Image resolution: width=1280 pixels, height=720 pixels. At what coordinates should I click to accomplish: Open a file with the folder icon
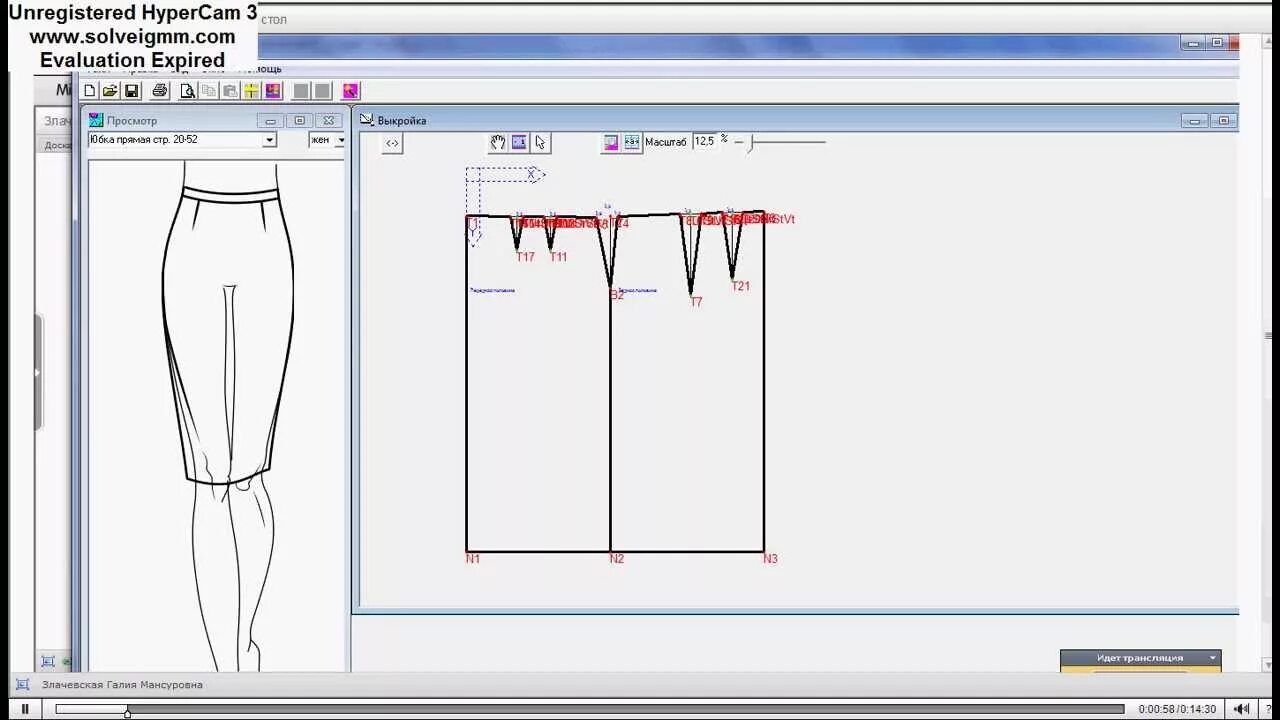click(x=110, y=91)
